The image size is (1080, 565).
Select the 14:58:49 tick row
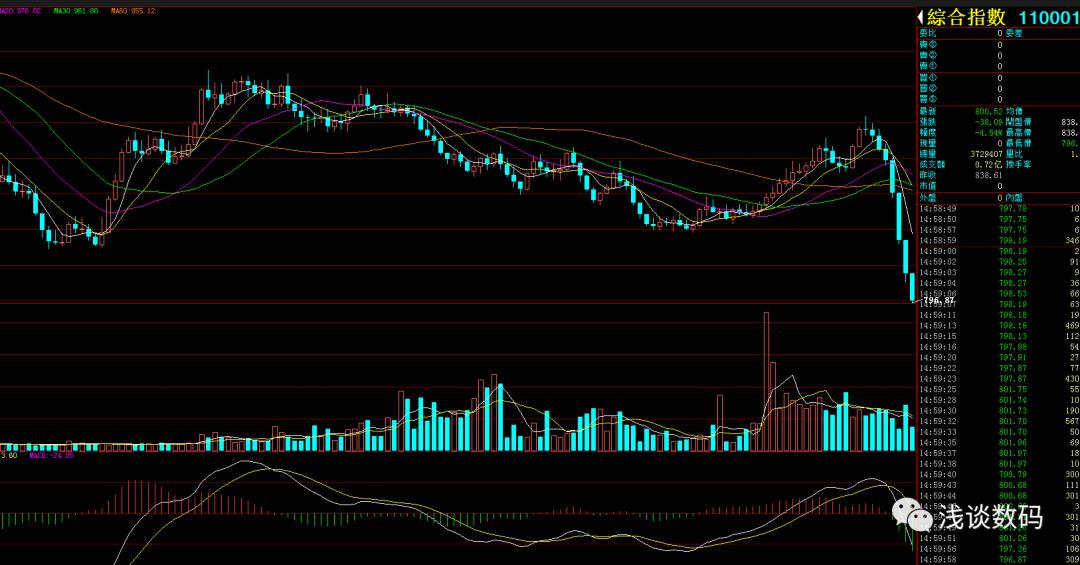(999, 208)
